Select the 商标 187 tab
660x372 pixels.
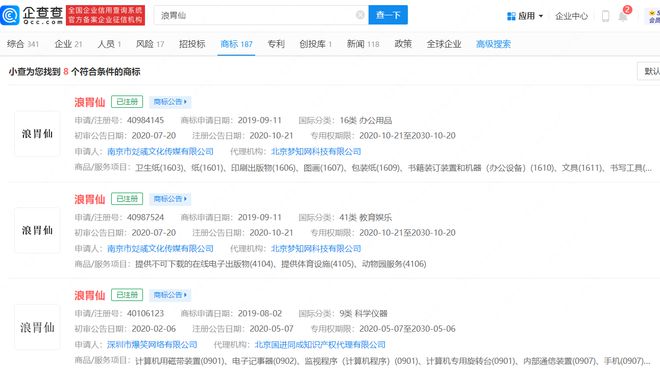237,44
